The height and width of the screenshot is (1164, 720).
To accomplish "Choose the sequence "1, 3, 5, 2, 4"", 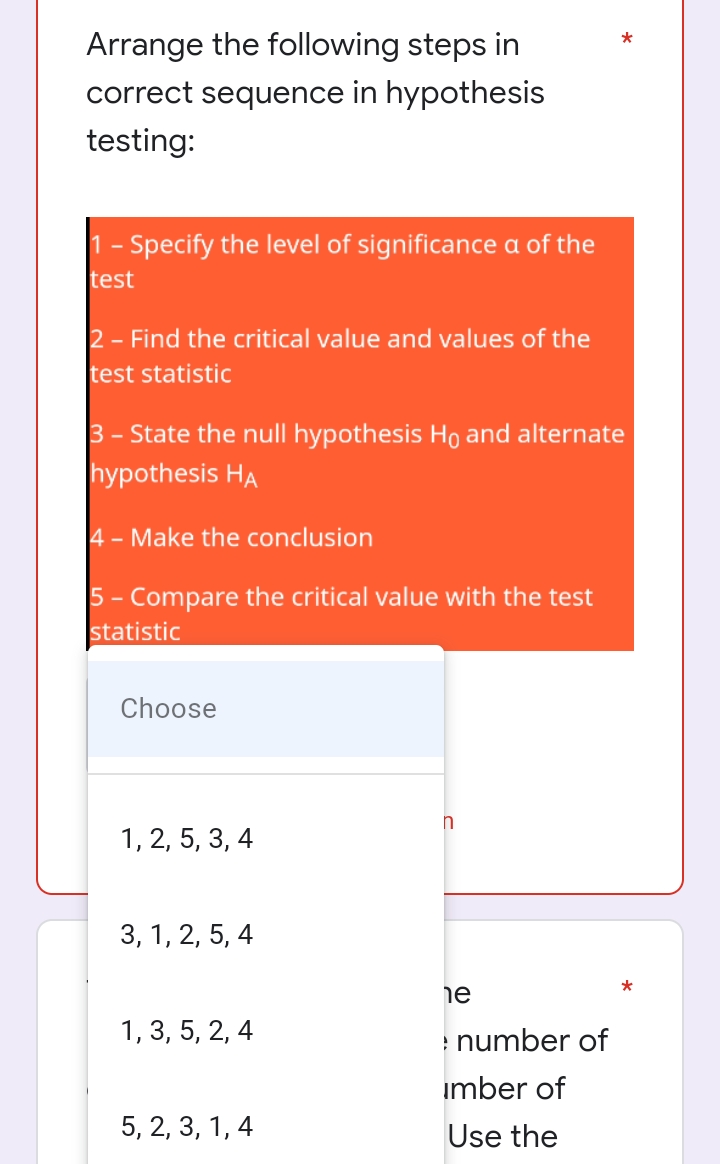I will tap(184, 1030).
